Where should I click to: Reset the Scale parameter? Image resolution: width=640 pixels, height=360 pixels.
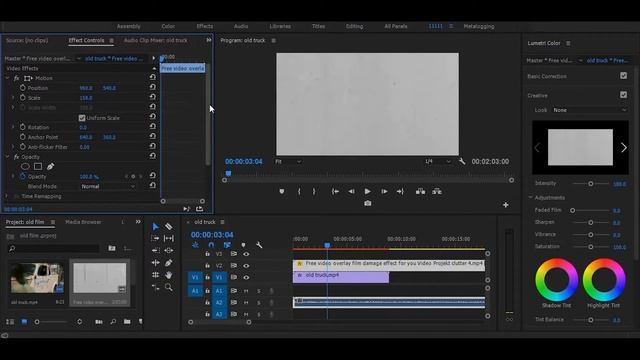pos(153,97)
